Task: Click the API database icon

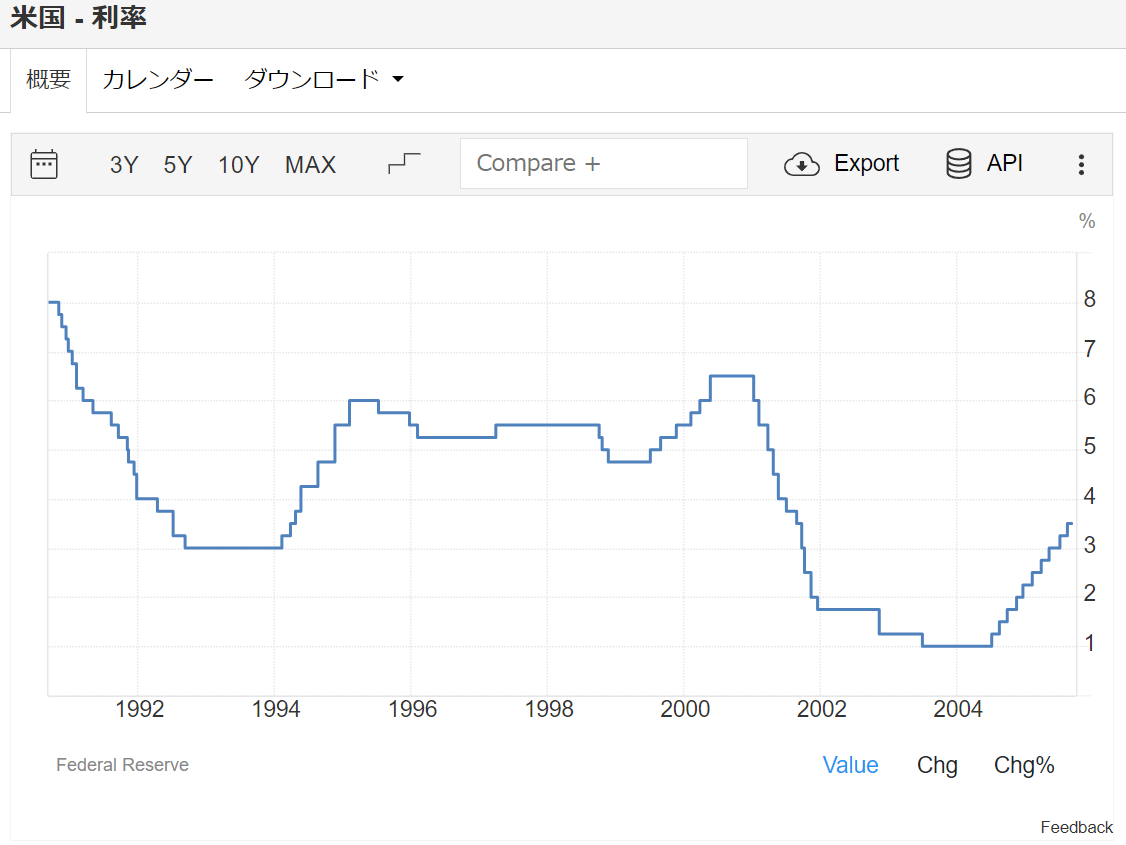Action: click(958, 164)
